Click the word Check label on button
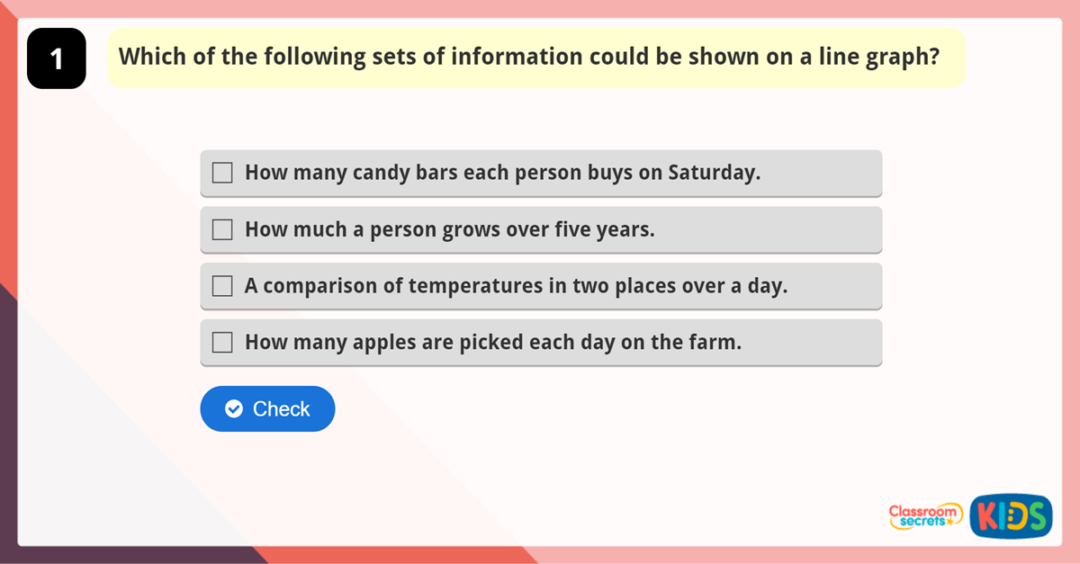Image resolution: width=1080 pixels, height=564 pixels. pyautogui.click(x=281, y=409)
